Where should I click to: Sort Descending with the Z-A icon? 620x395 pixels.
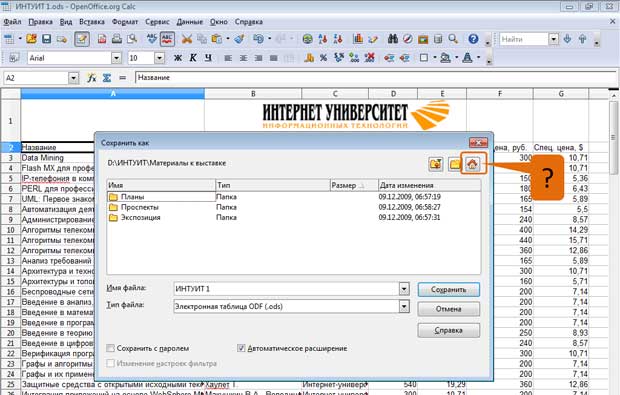click(x=338, y=39)
